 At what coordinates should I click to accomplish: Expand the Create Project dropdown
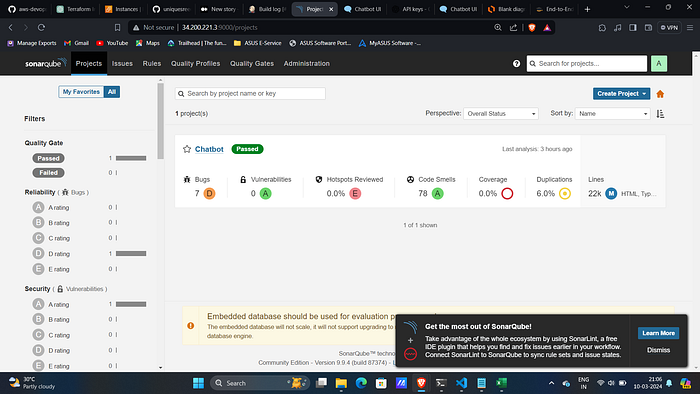pos(621,94)
